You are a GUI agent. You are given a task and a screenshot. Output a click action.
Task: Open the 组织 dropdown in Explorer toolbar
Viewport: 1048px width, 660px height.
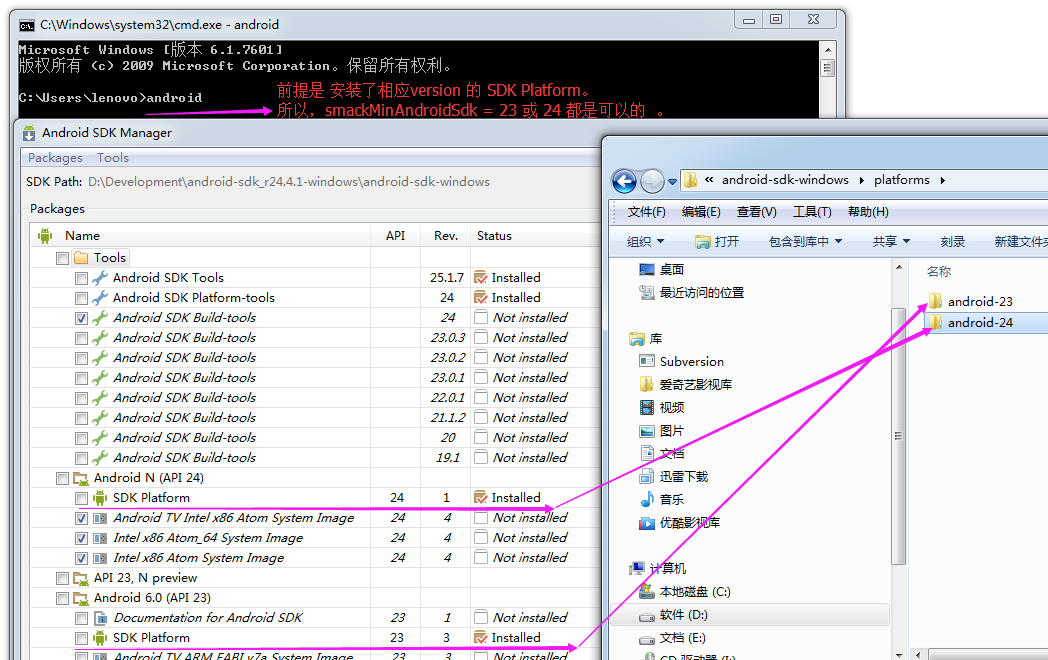click(645, 241)
